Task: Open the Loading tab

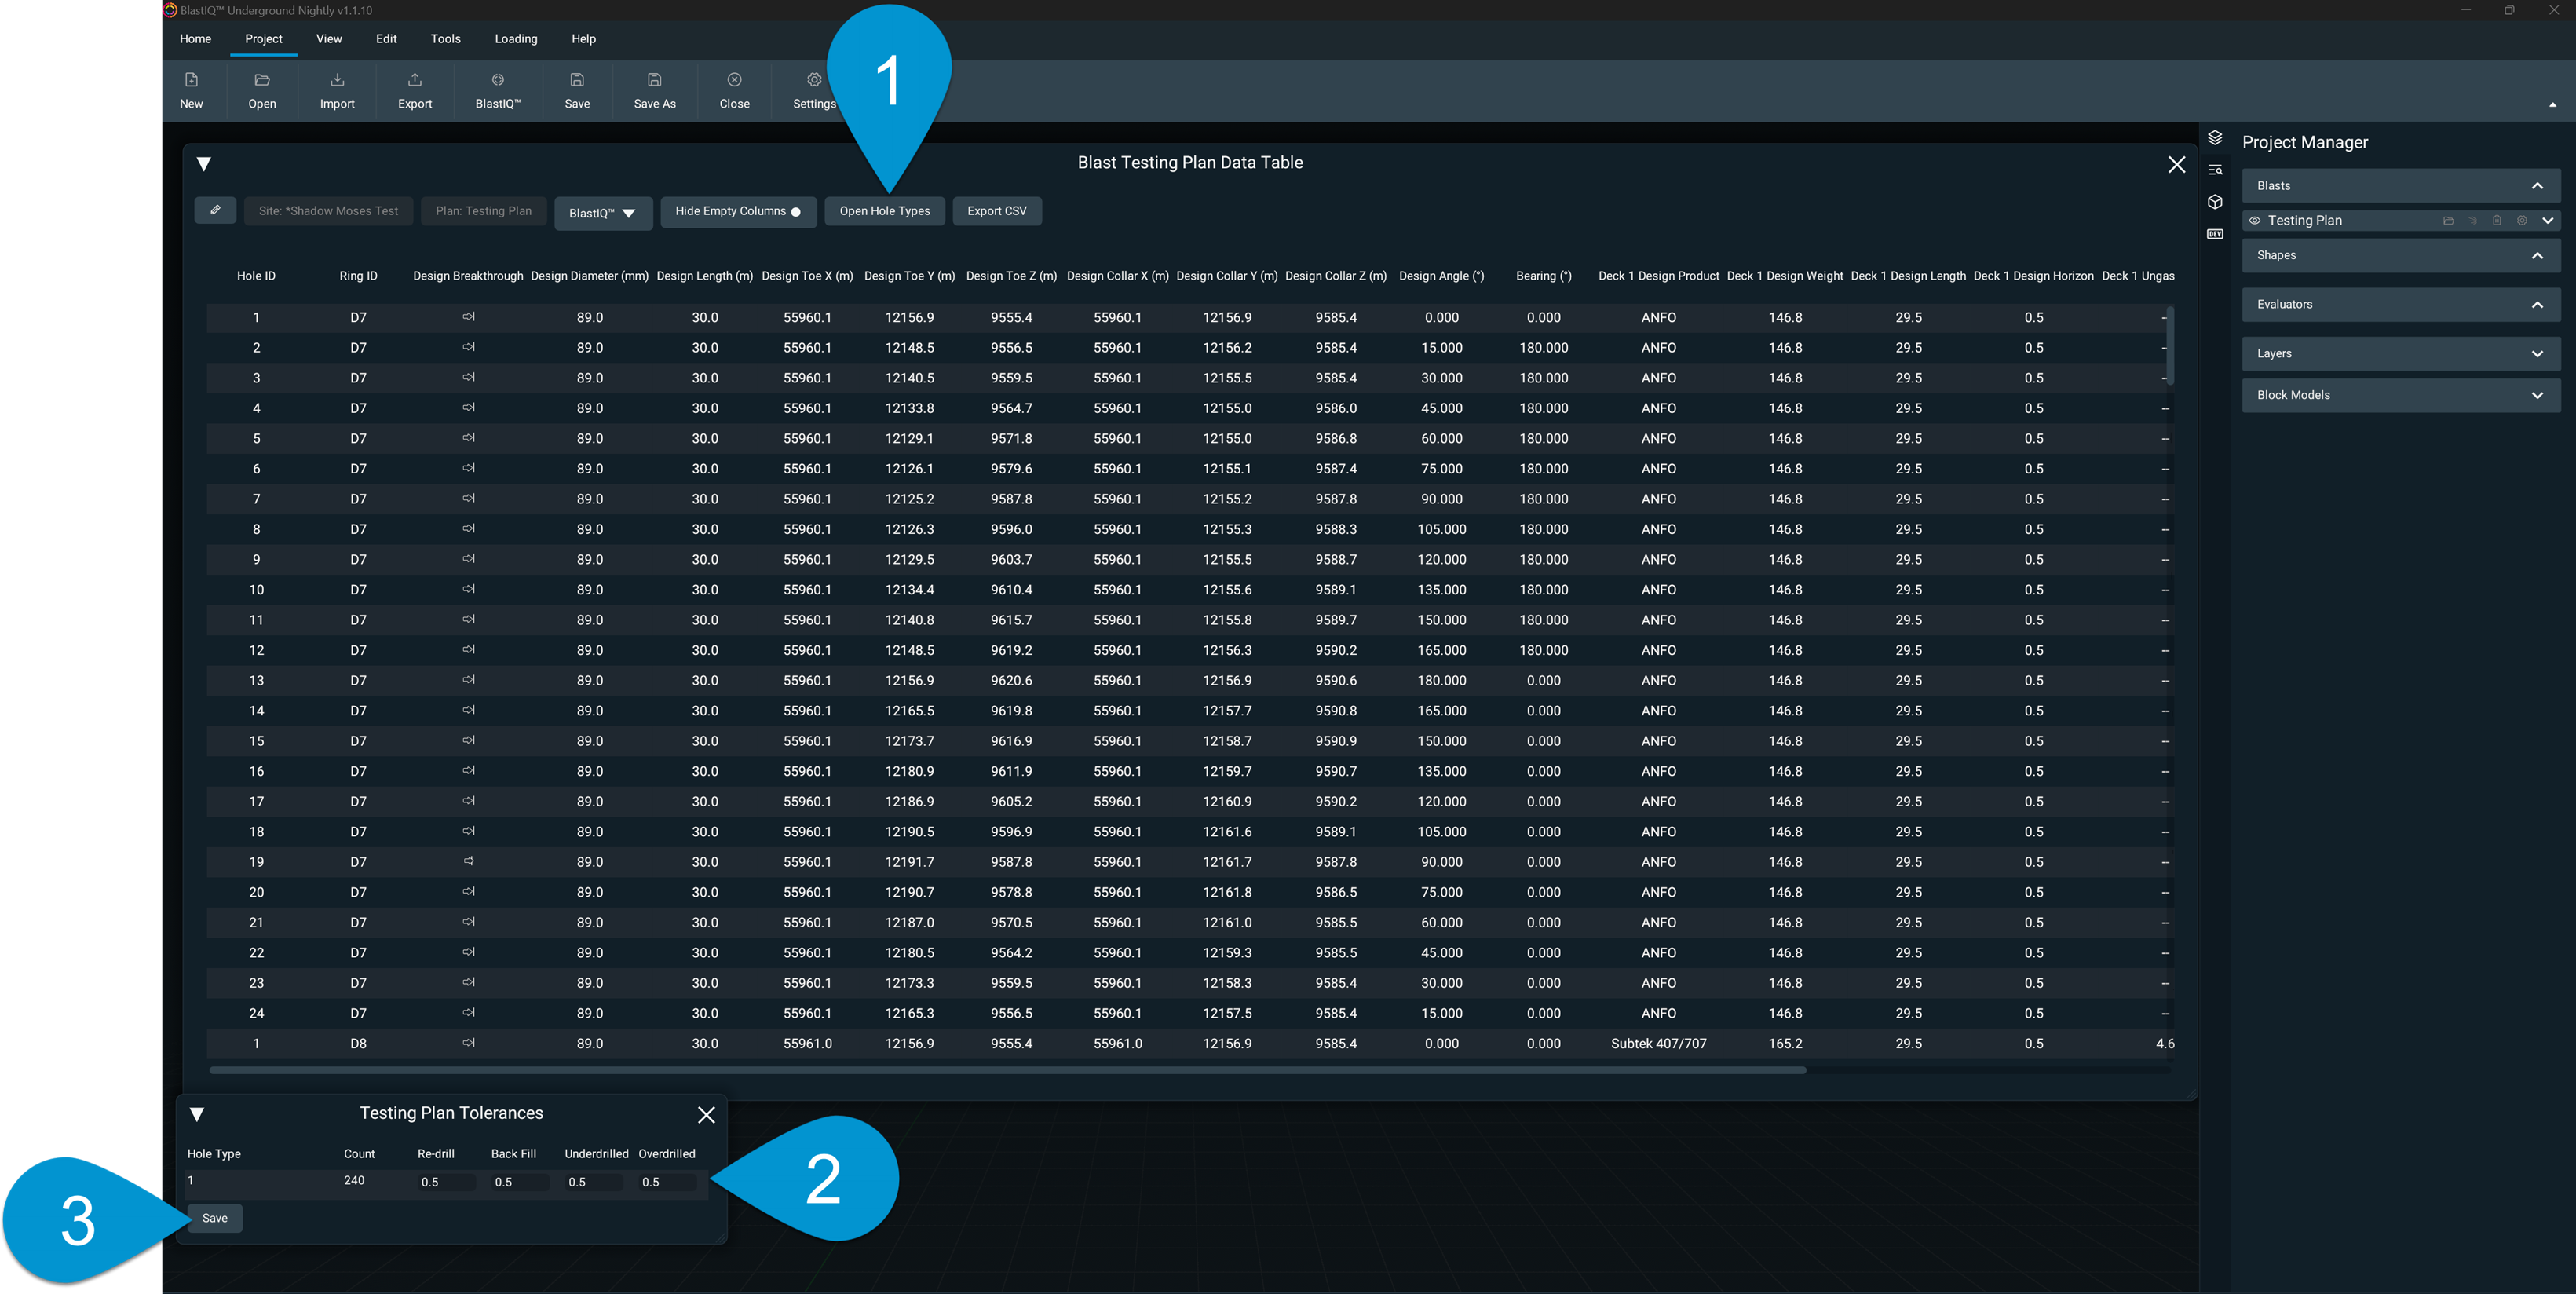Action: point(516,39)
